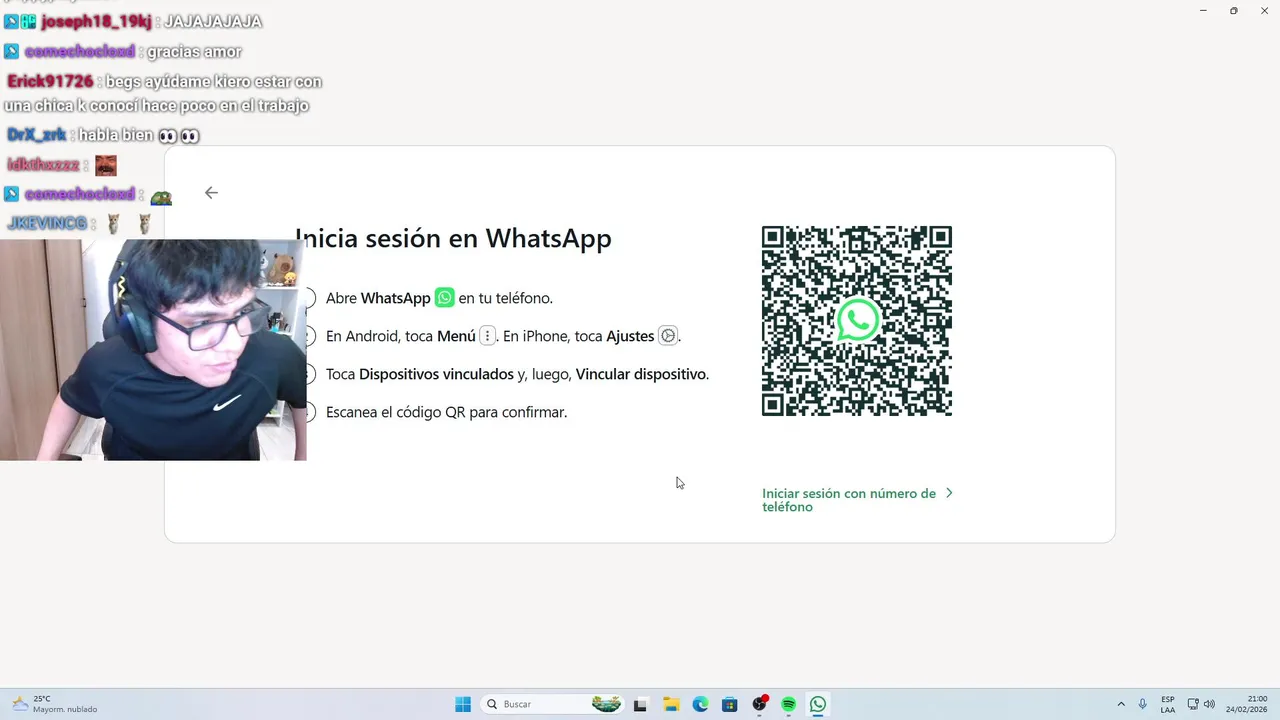Viewport: 1280px width, 720px height.
Task: Click the Menú three-dots icon in instructions
Action: 488,336
